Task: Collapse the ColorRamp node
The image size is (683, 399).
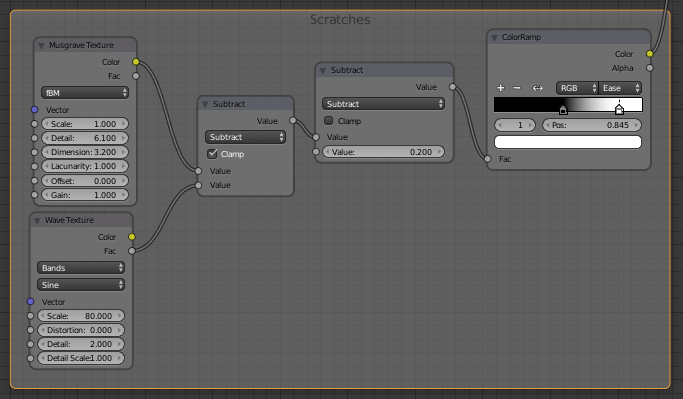Action: [x=494, y=38]
